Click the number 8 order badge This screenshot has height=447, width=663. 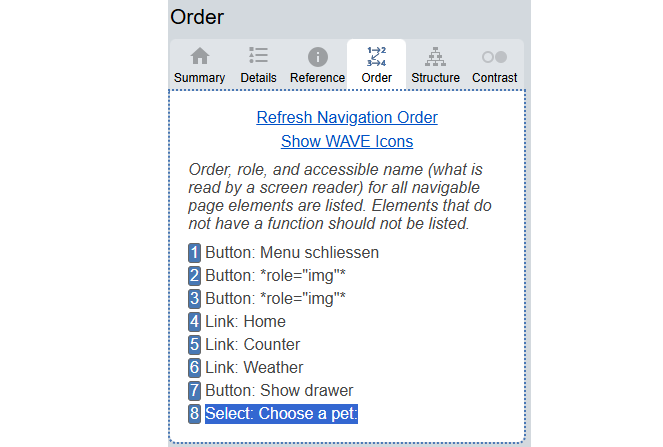point(194,414)
